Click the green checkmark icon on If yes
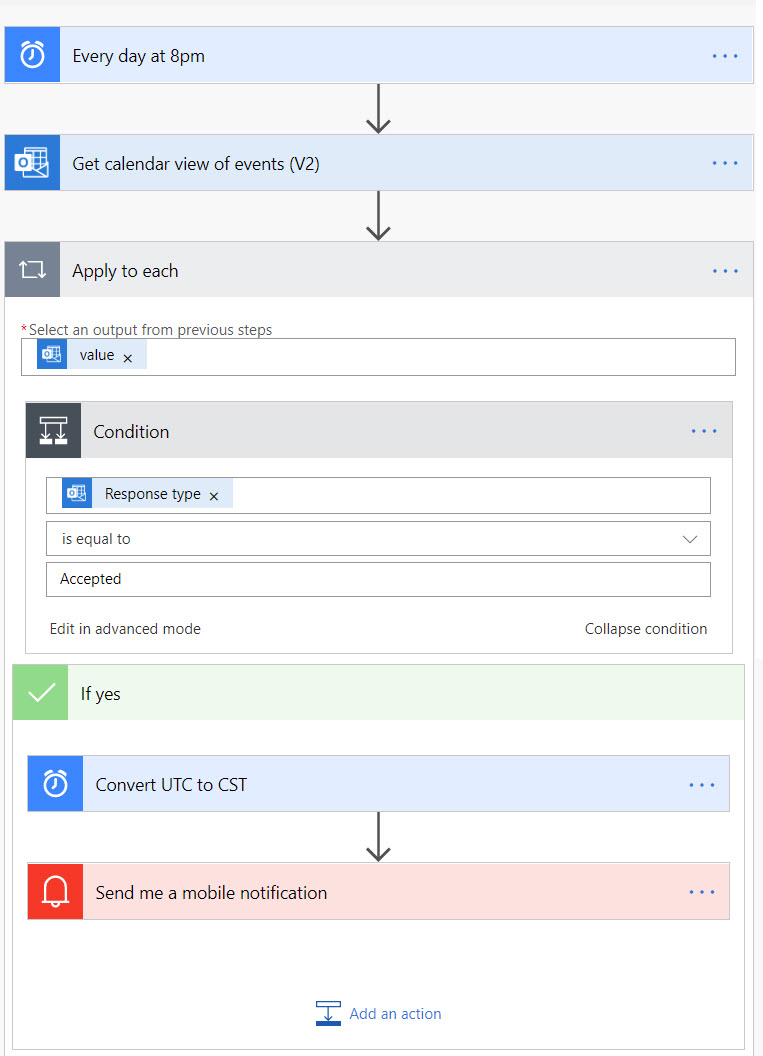This screenshot has width=763, height=1056. click(x=40, y=692)
